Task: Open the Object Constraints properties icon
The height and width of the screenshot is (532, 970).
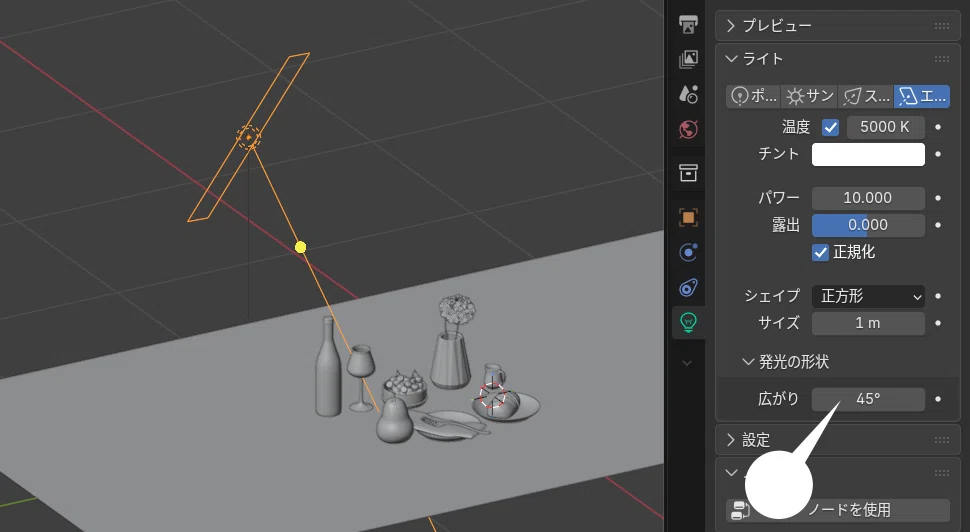Action: click(x=689, y=288)
